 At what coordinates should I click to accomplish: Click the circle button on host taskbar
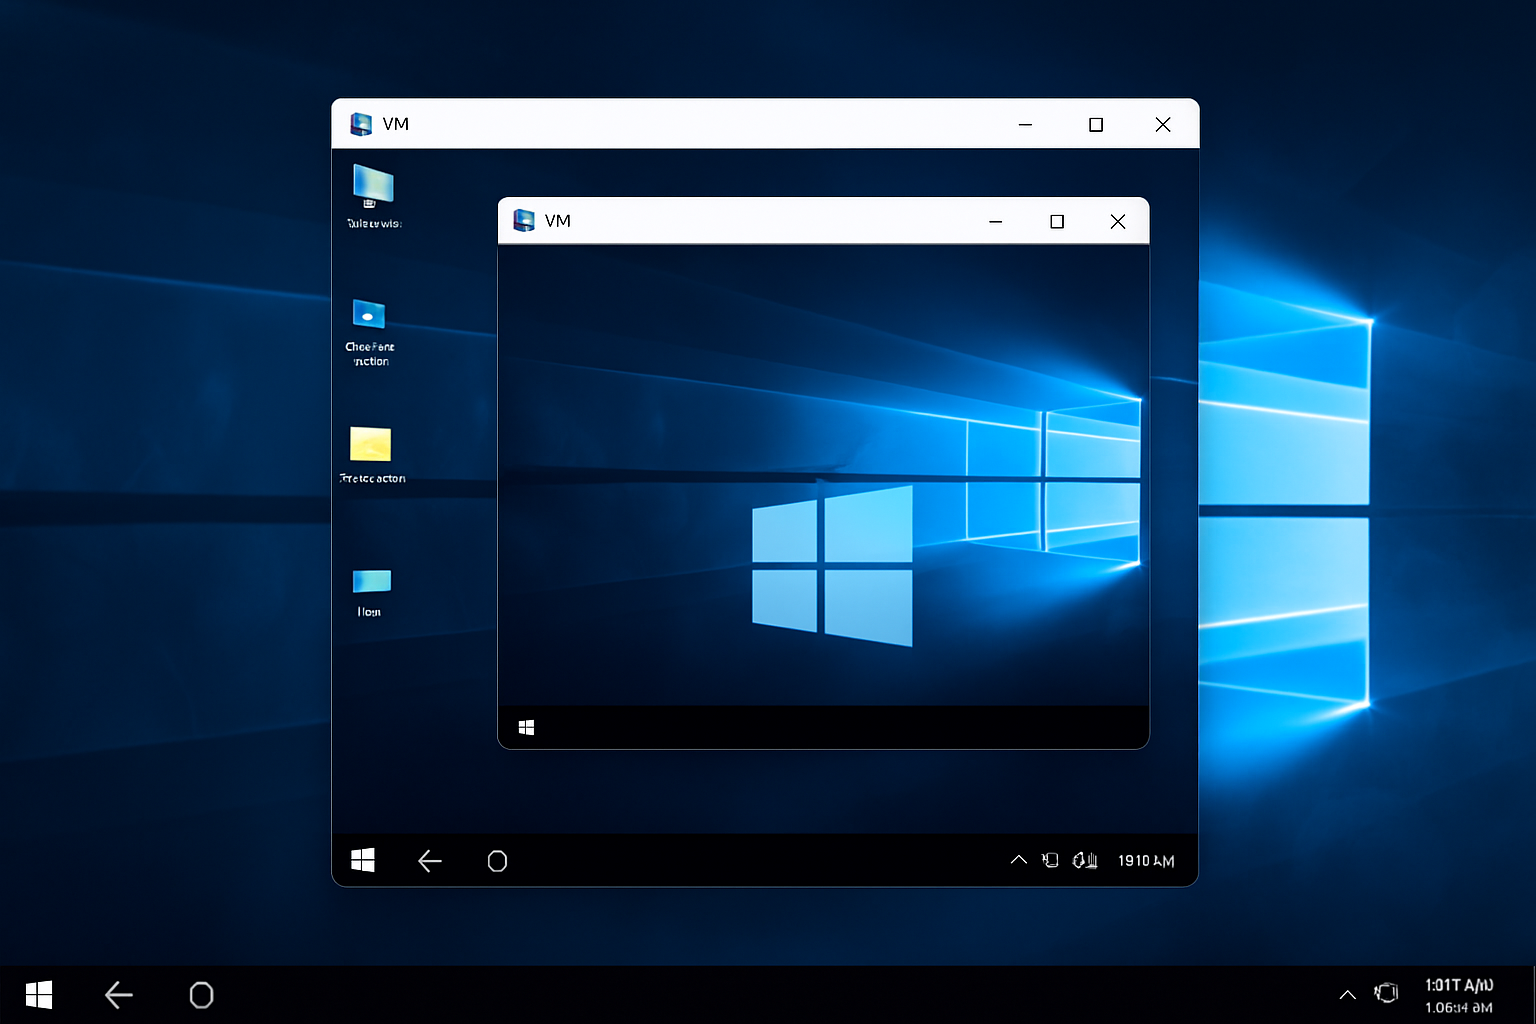[201, 995]
